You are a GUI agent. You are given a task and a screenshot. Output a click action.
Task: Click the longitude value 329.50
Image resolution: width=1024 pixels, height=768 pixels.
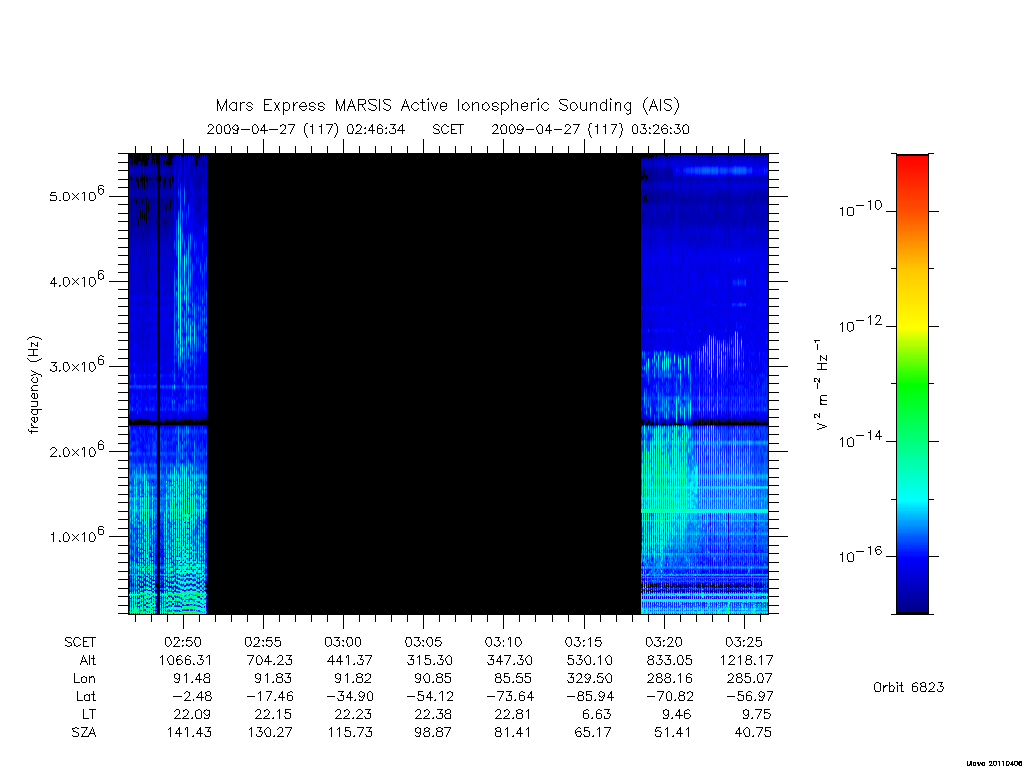pyautogui.click(x=590, y=679)
